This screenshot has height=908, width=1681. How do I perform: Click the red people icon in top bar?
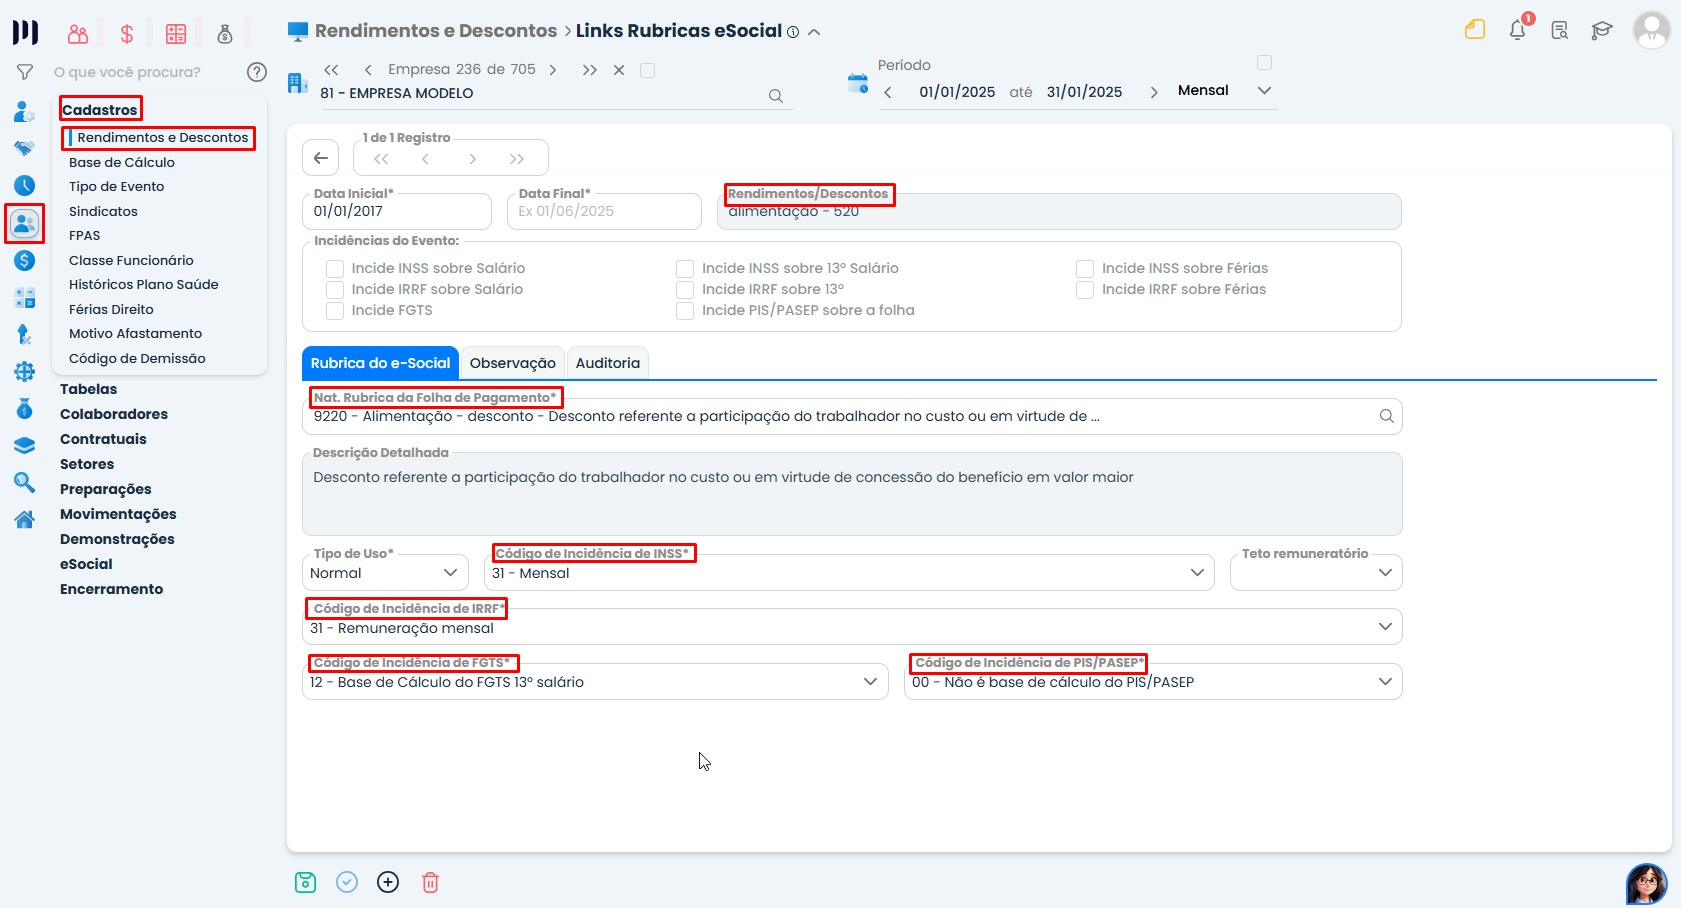(x=78, y=34)
